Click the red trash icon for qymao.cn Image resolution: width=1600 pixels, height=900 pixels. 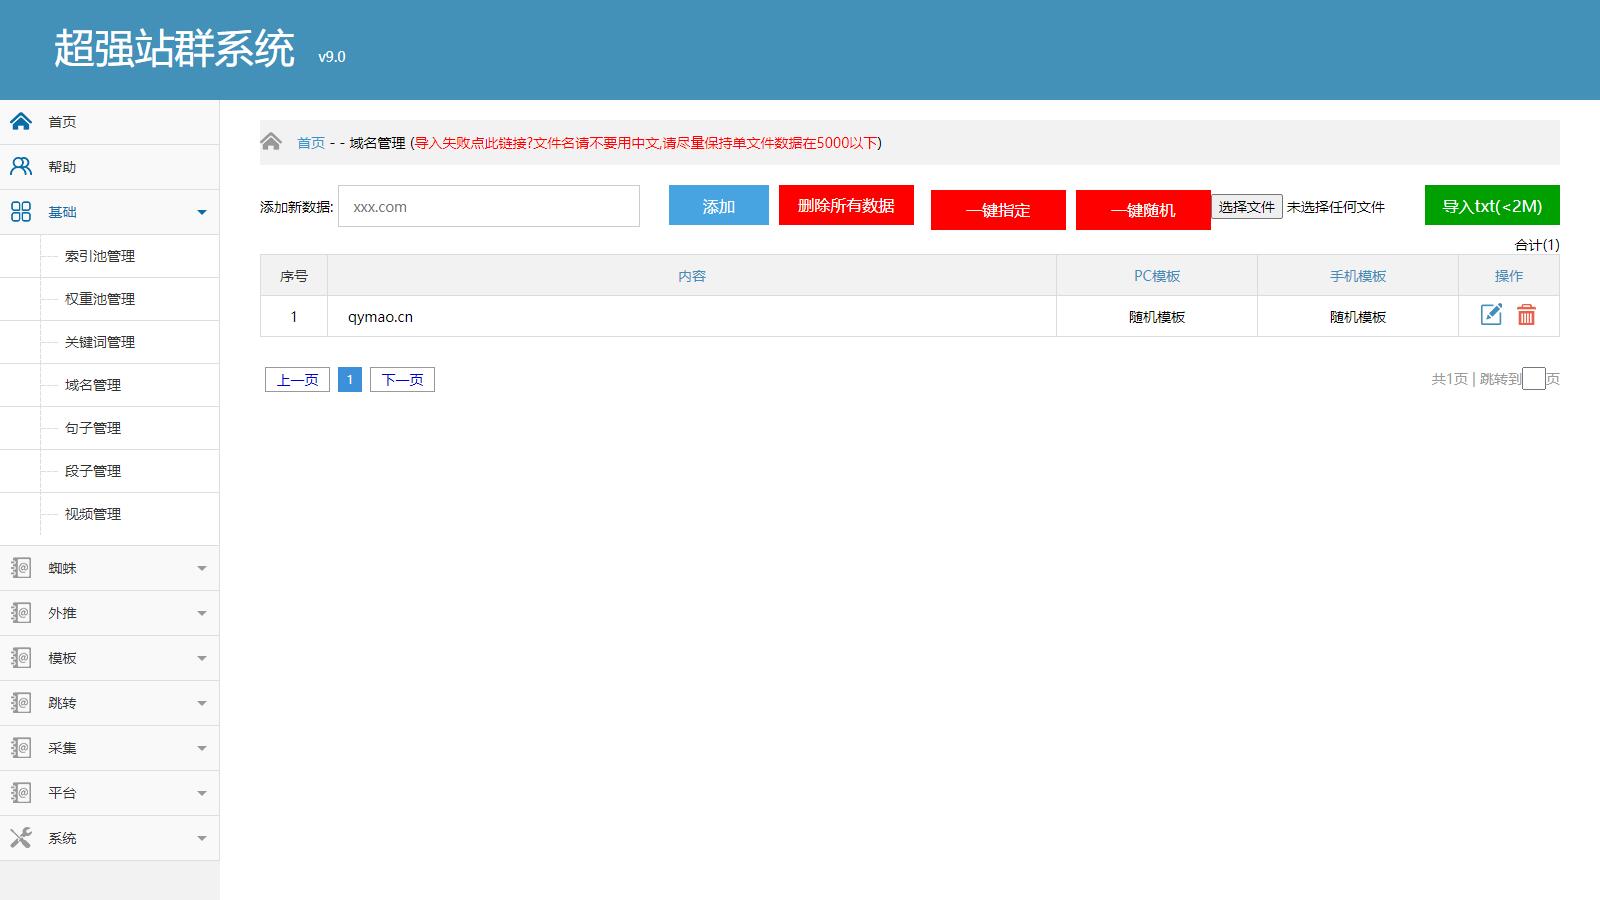[1526, 315]
